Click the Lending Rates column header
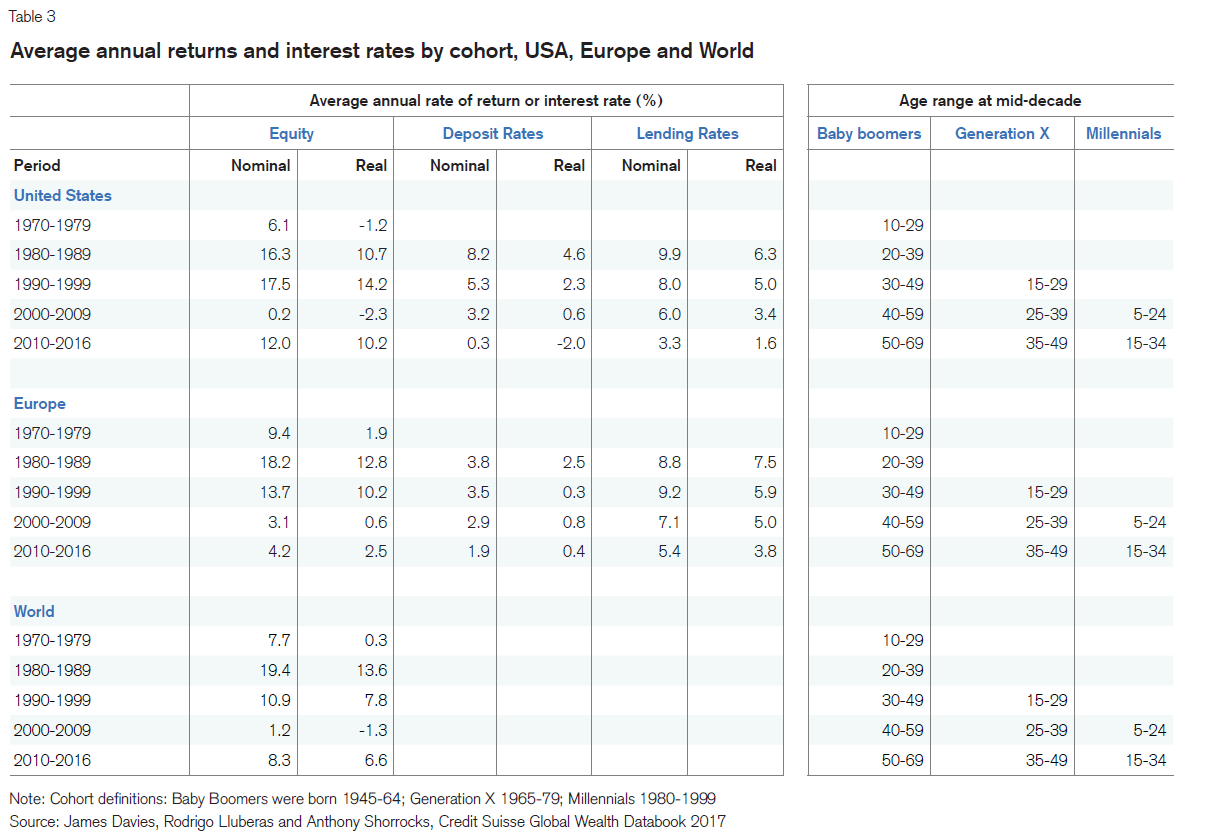 click(687, 133)
